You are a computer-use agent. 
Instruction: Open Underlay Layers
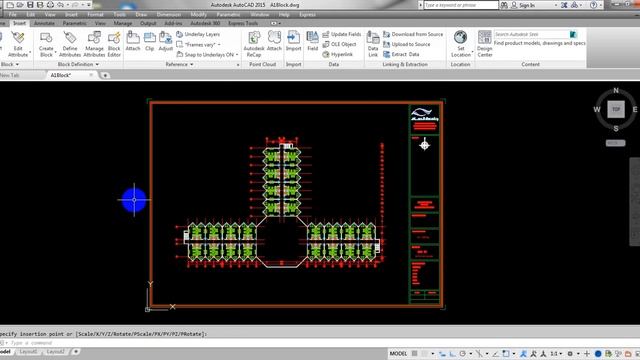coord(198,34)
